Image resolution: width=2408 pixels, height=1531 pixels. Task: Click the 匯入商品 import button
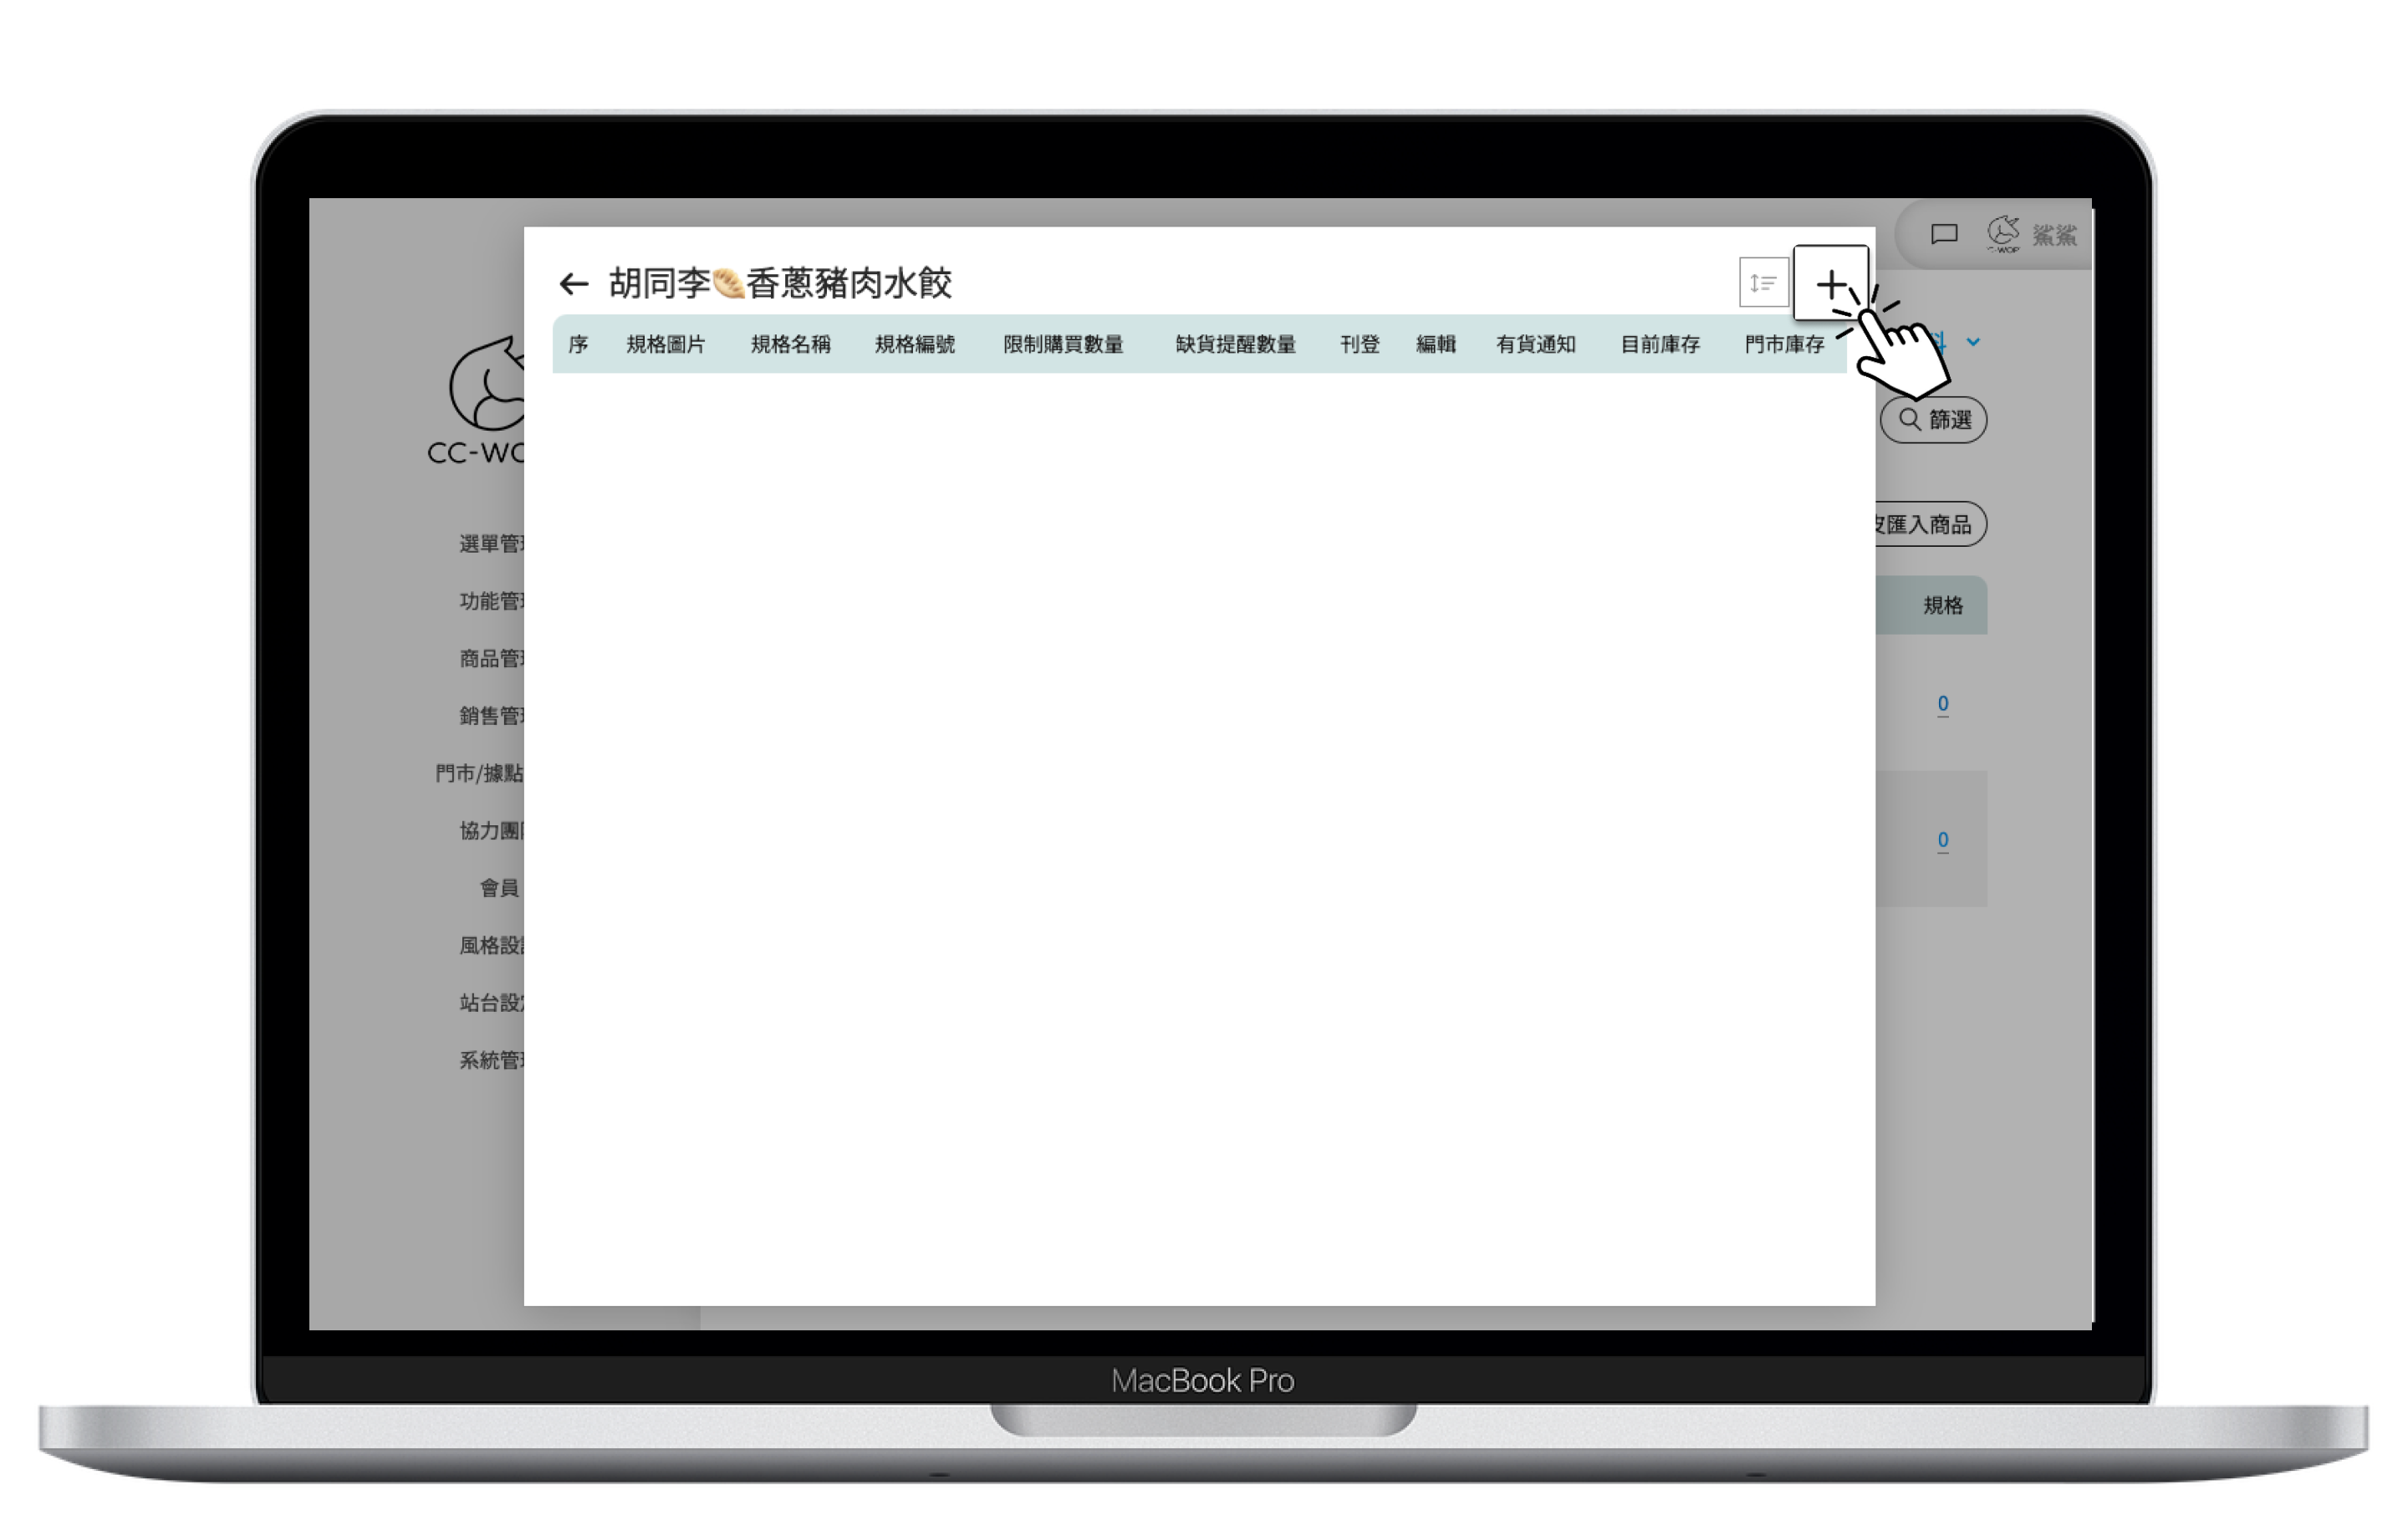point(1926,524)
